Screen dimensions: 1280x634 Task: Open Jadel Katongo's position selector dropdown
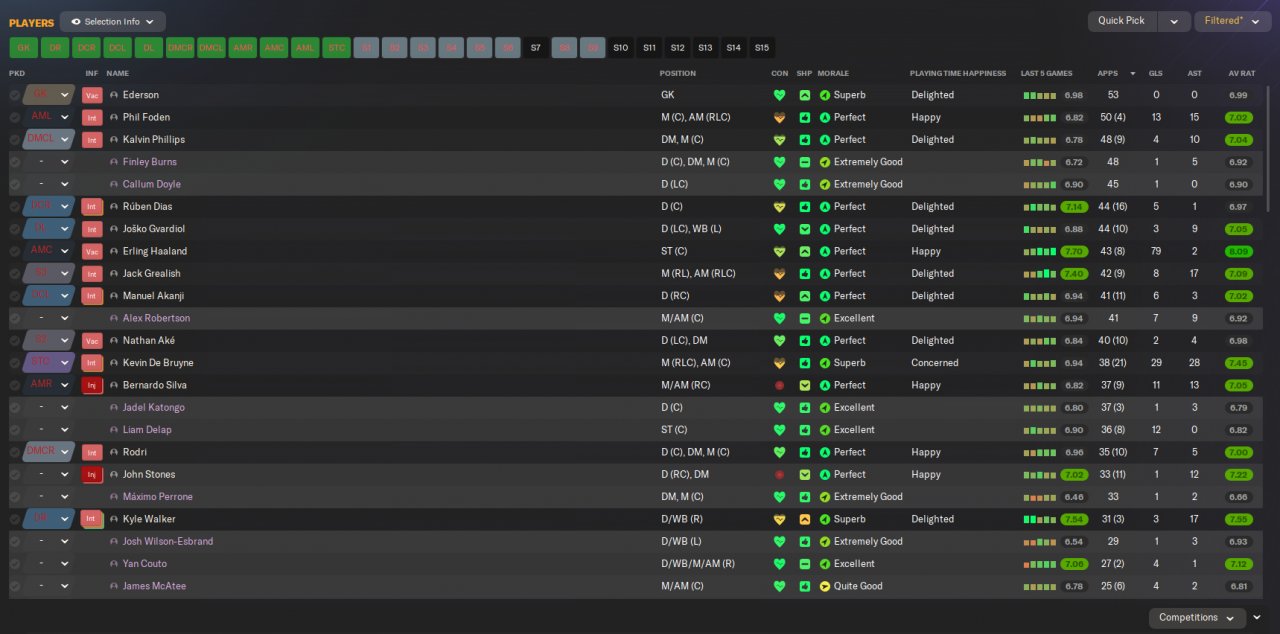click(x=65, y=408)
